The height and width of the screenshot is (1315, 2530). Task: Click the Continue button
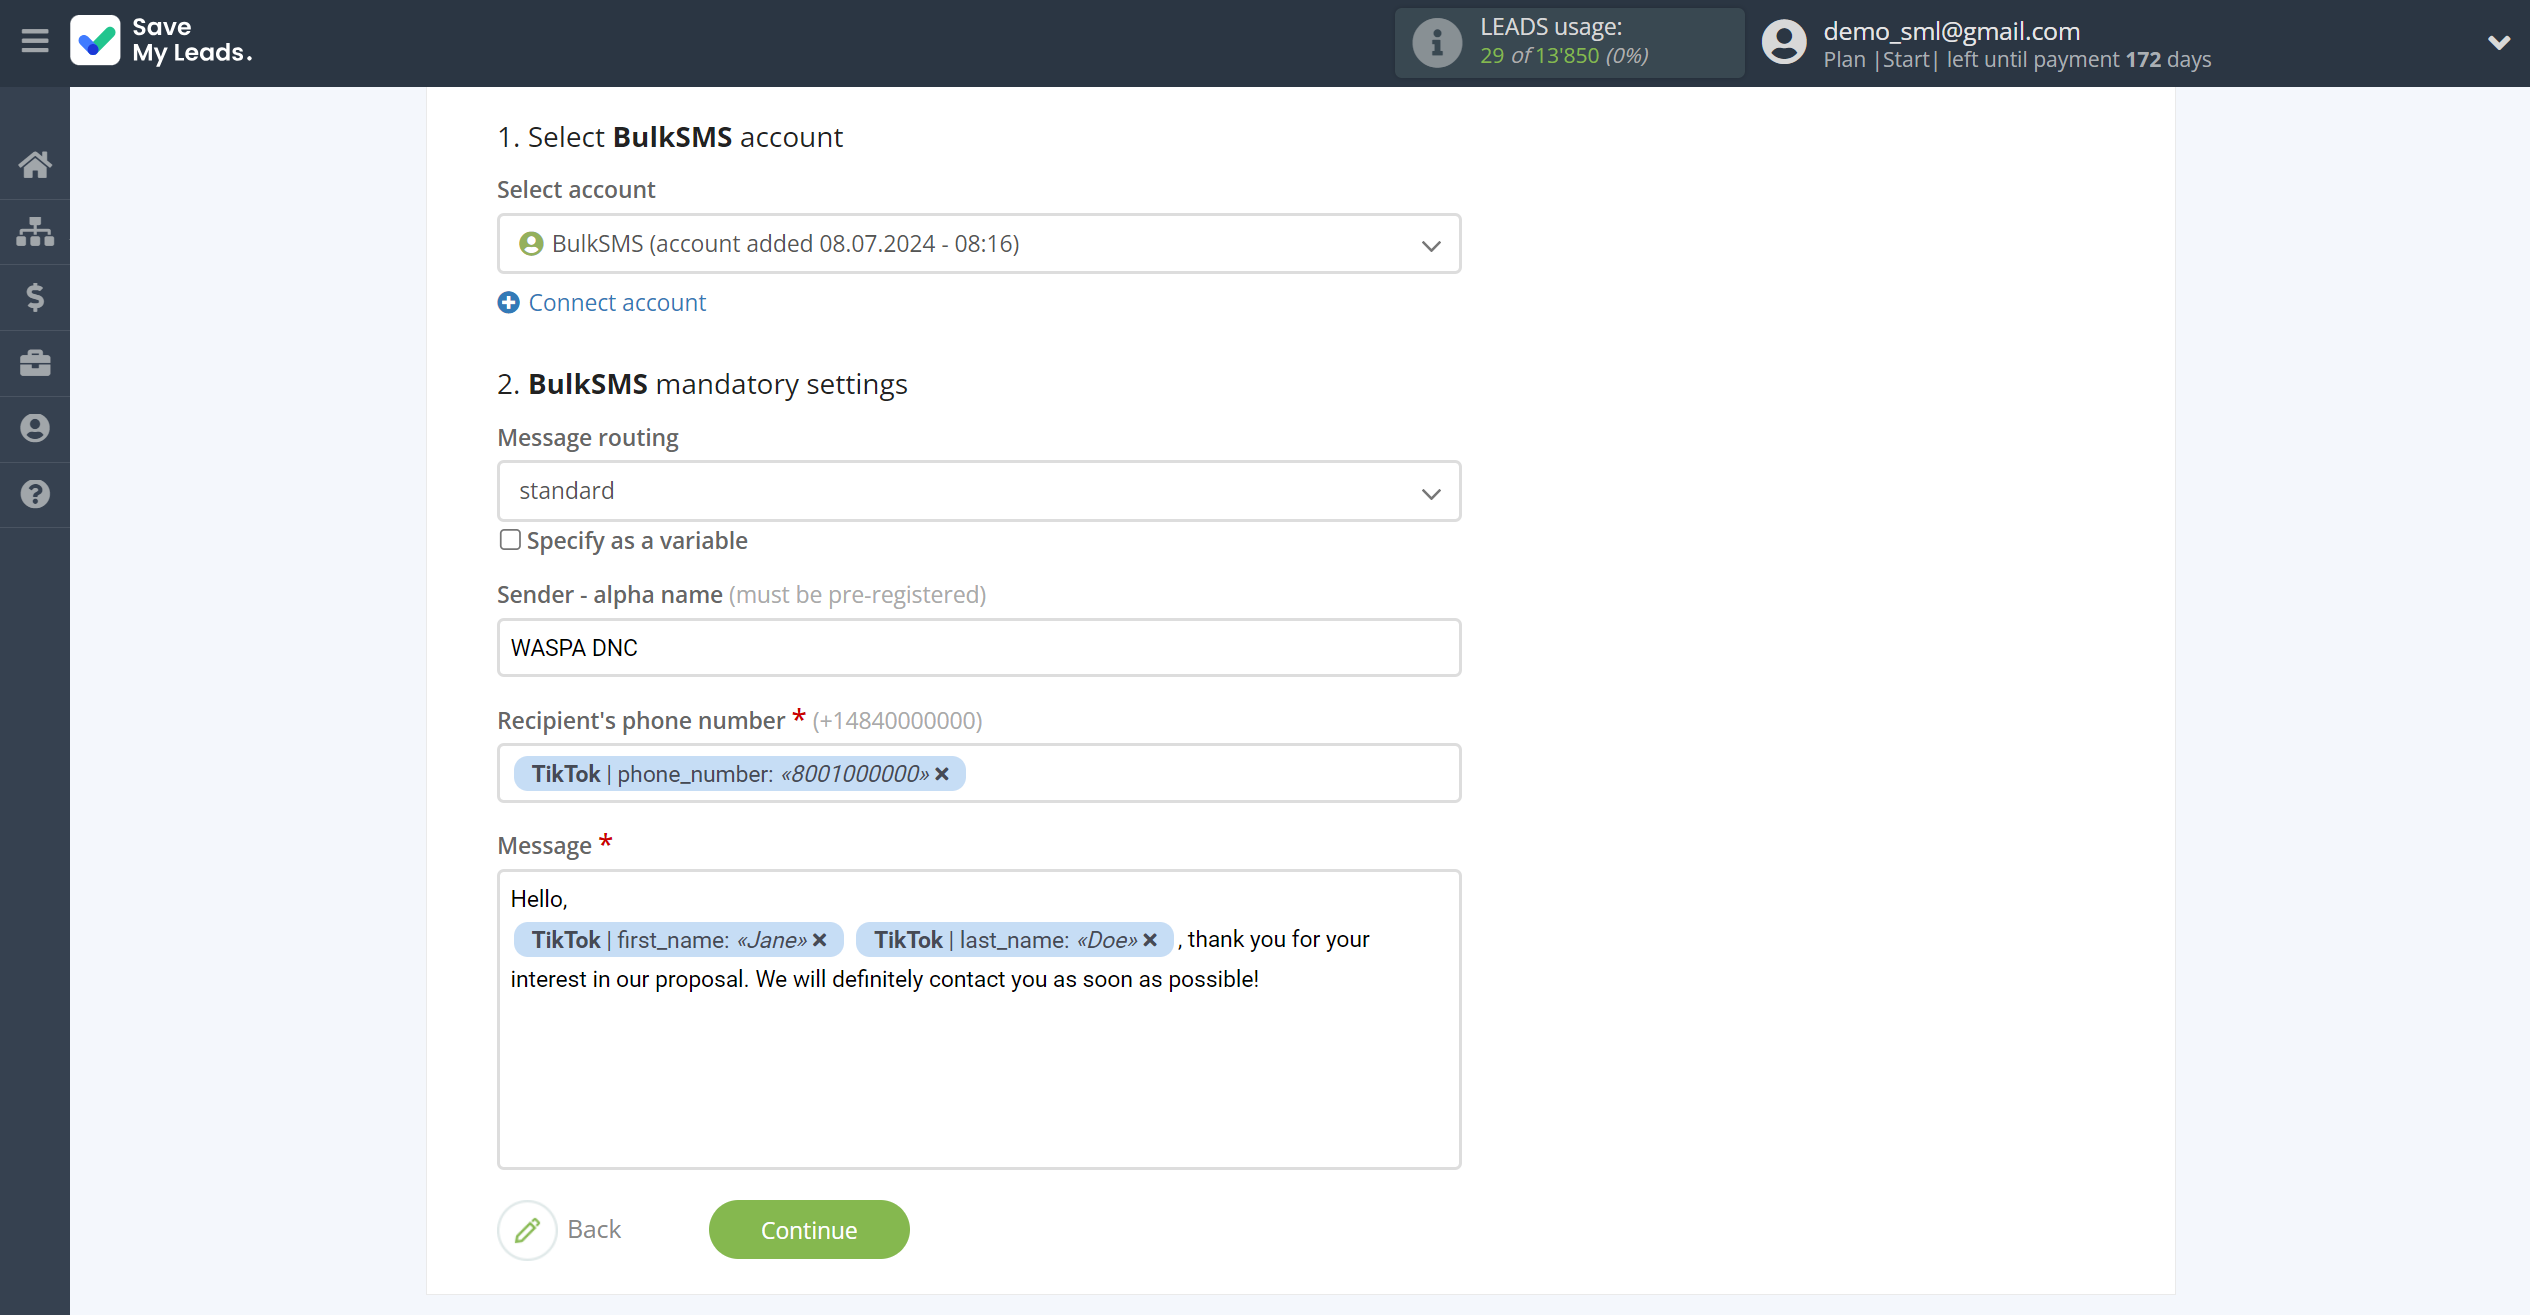point(809,1229)
